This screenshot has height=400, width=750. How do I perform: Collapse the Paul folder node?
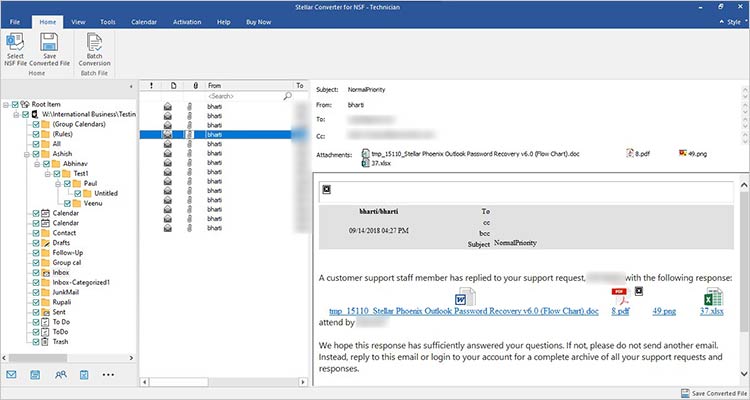click(x=57, y=184)
